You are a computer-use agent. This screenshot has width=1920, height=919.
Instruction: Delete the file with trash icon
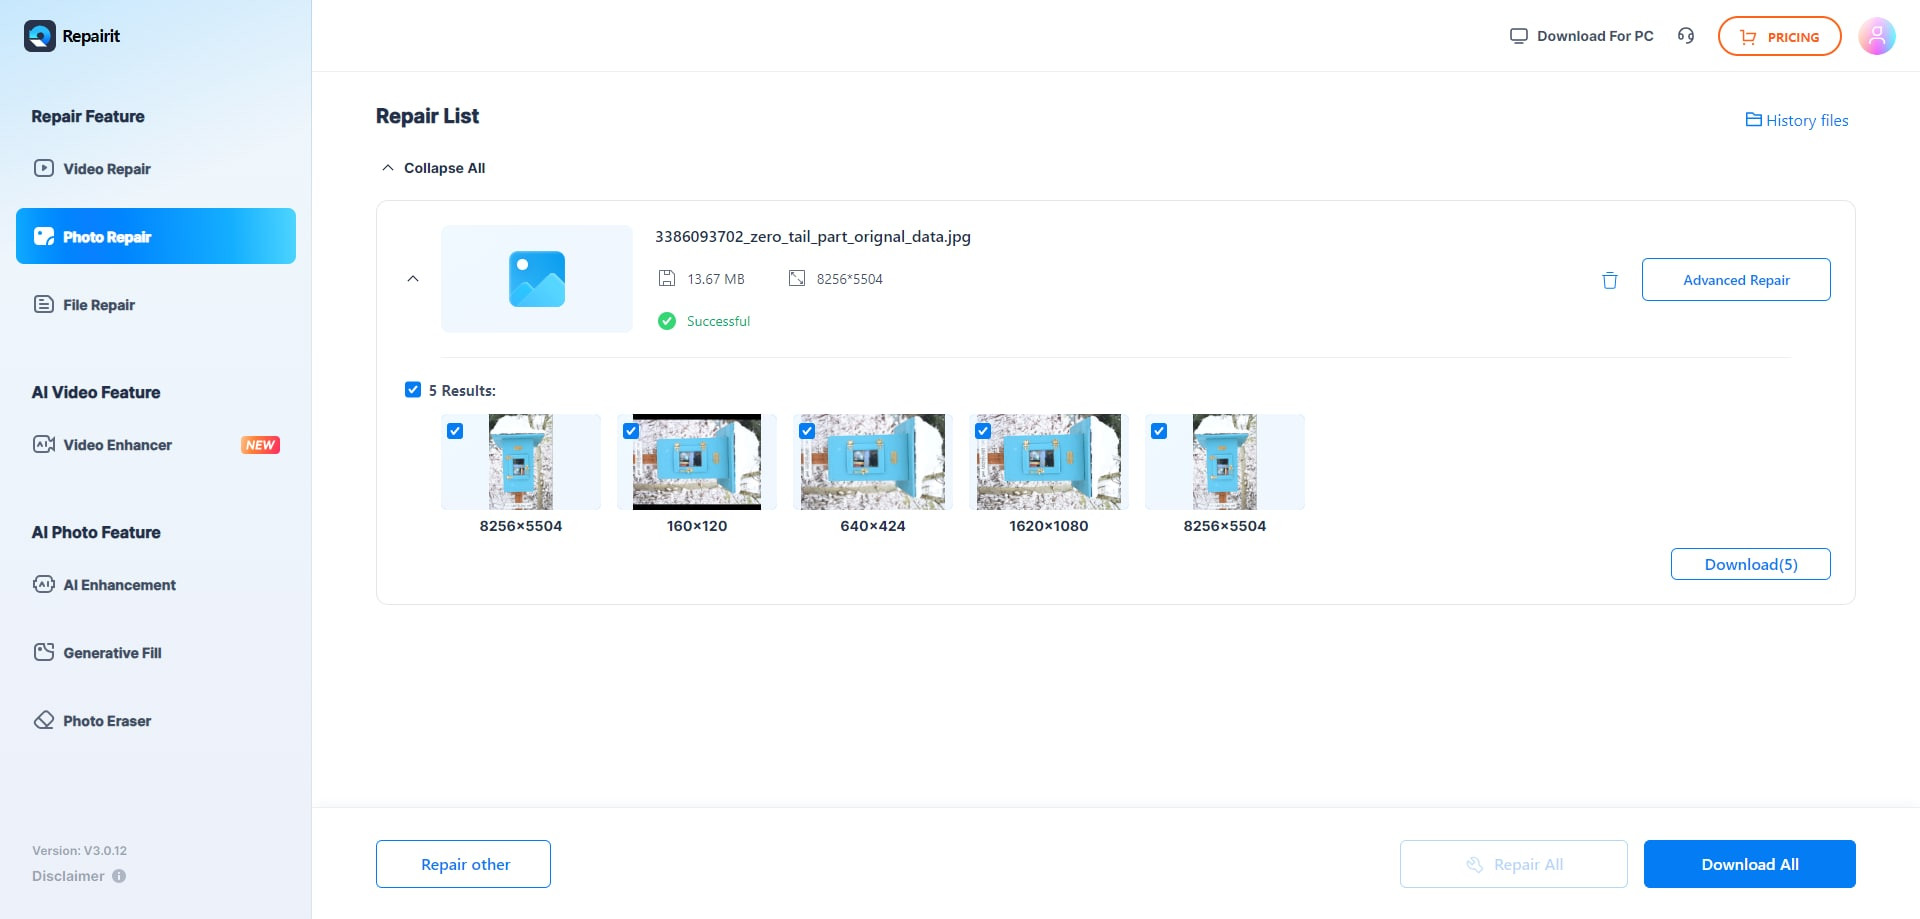(x=1610, y=280)
